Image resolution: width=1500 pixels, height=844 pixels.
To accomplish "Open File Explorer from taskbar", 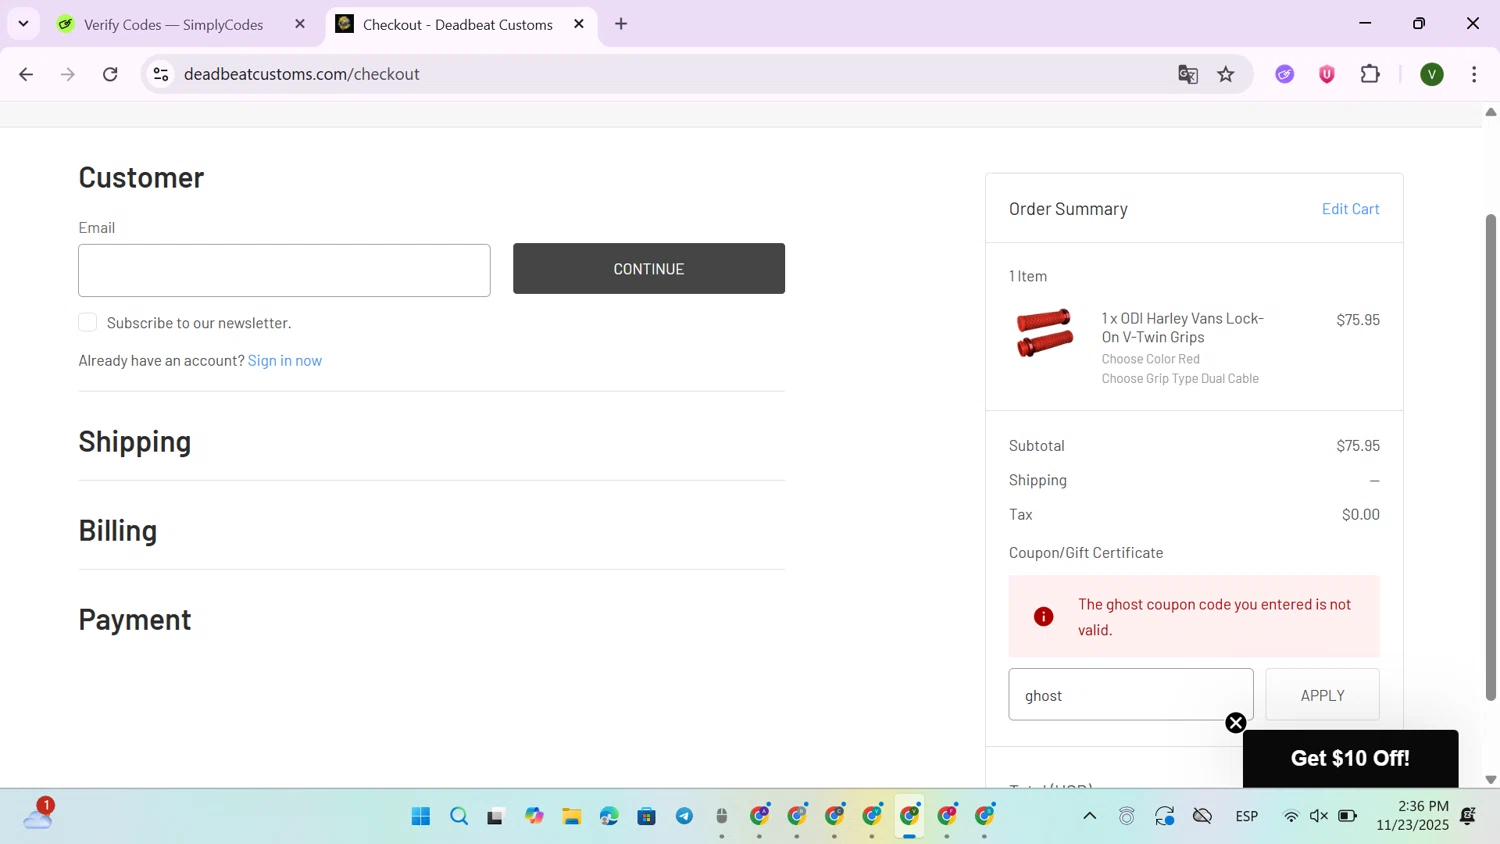I will tap(572, 816).
